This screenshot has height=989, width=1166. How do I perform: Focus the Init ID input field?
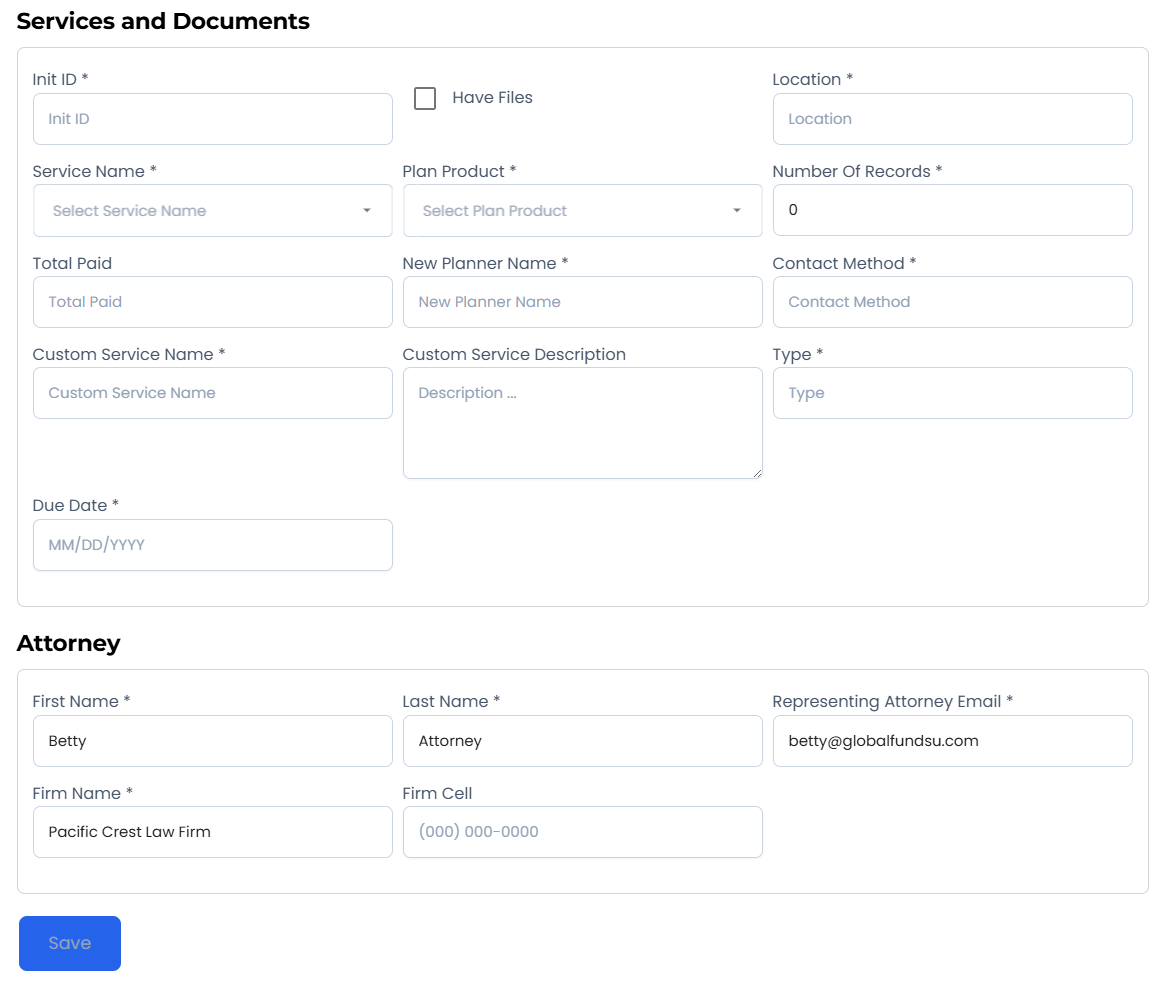(212, 119)
